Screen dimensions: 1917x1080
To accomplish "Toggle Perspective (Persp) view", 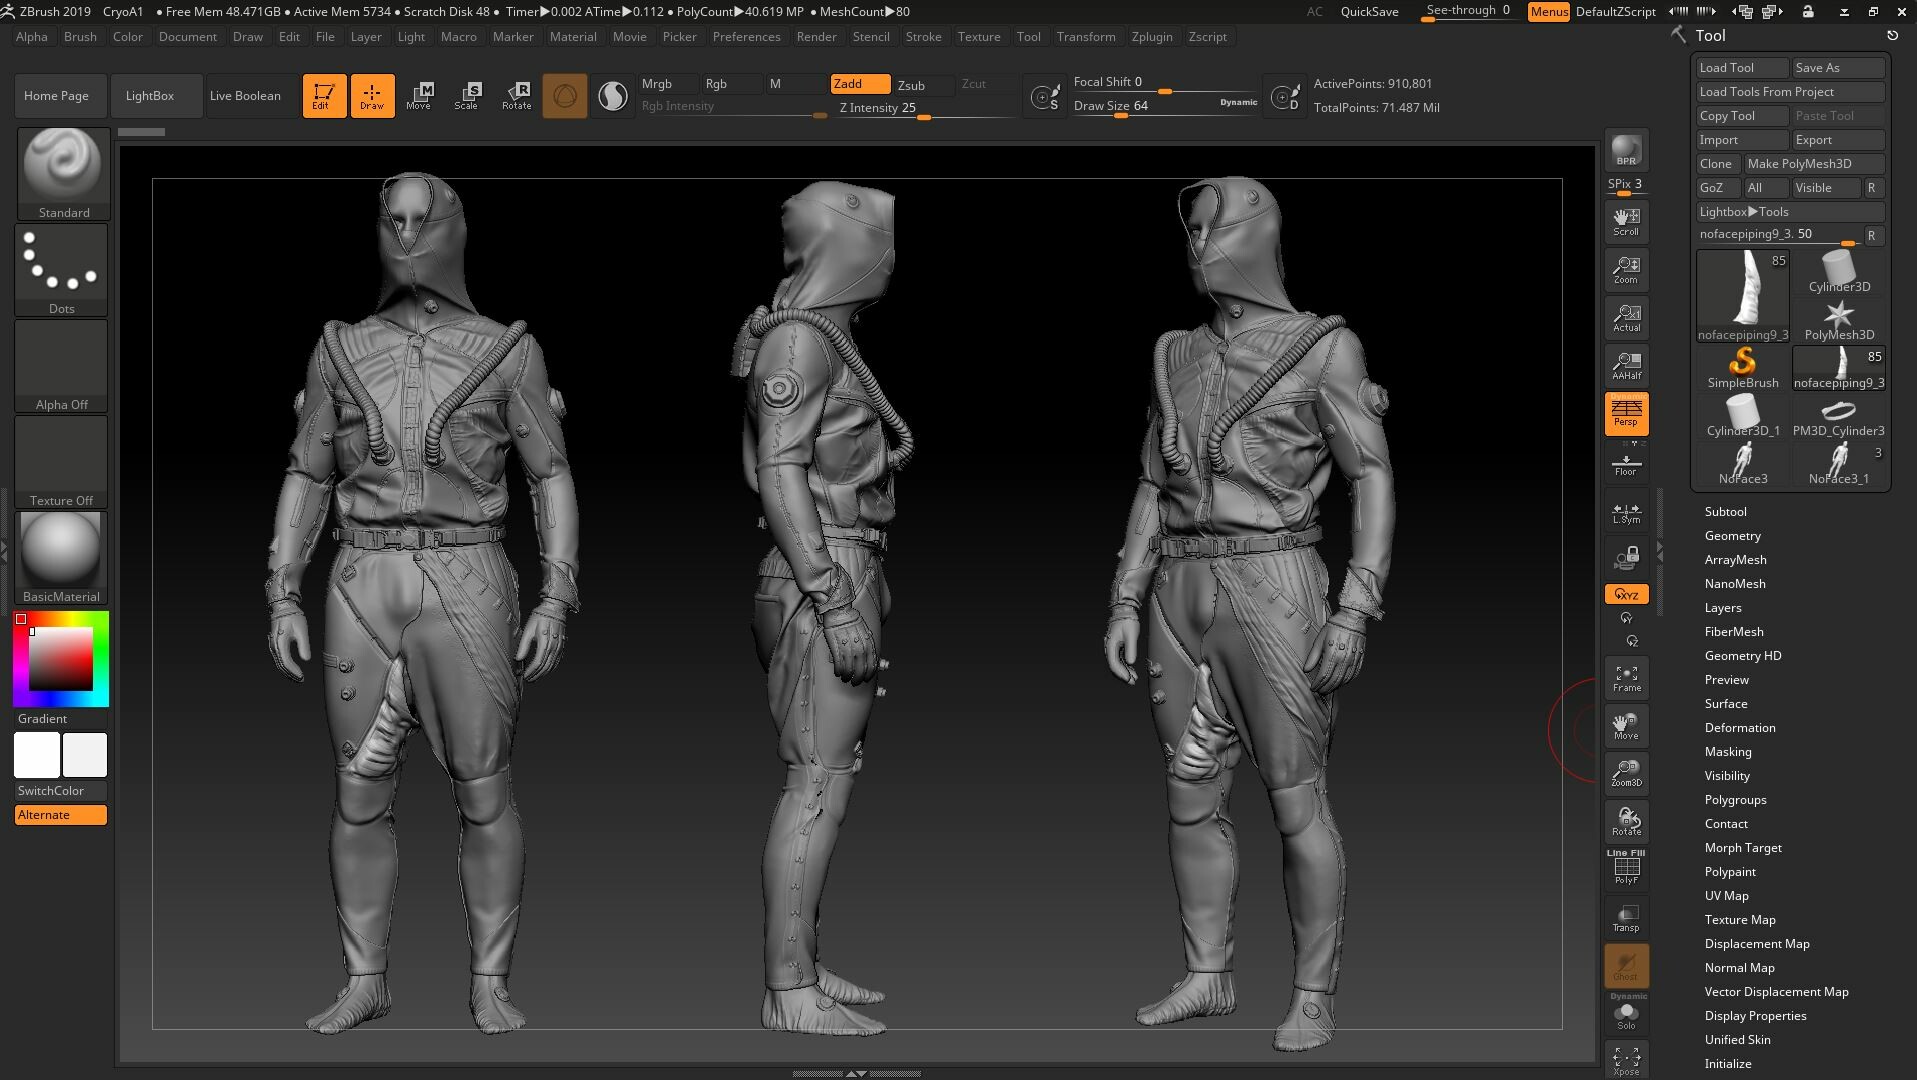I will pyautogui.click(x=1626, y=413).
